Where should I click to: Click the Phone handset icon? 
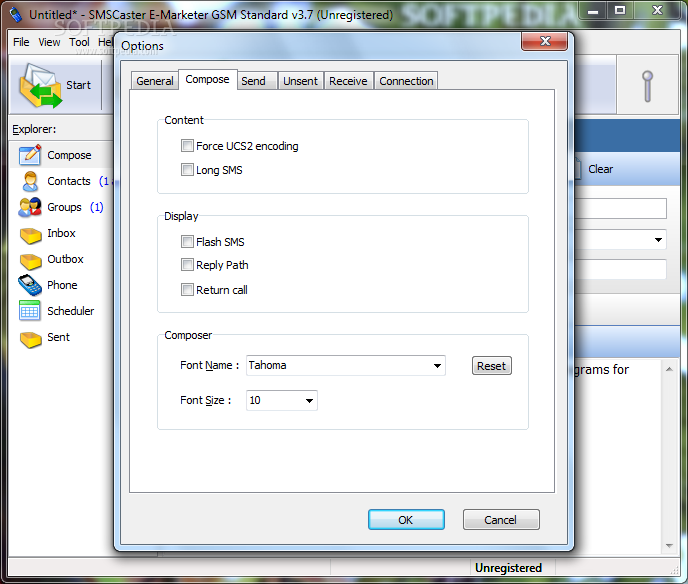click(x=30, y=285)
